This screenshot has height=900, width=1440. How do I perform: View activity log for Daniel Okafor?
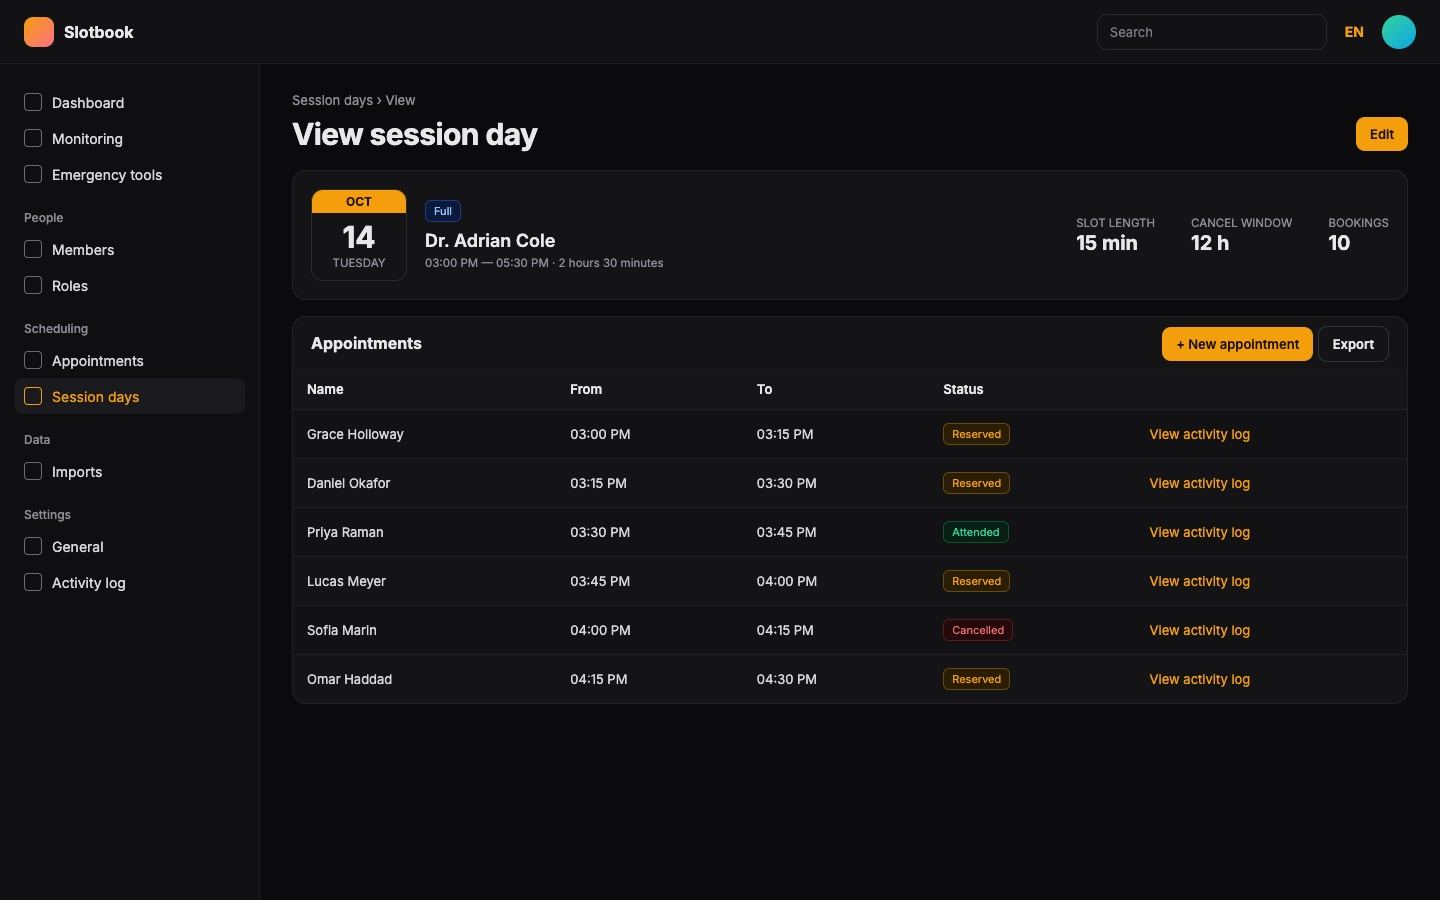(1199, 483)
